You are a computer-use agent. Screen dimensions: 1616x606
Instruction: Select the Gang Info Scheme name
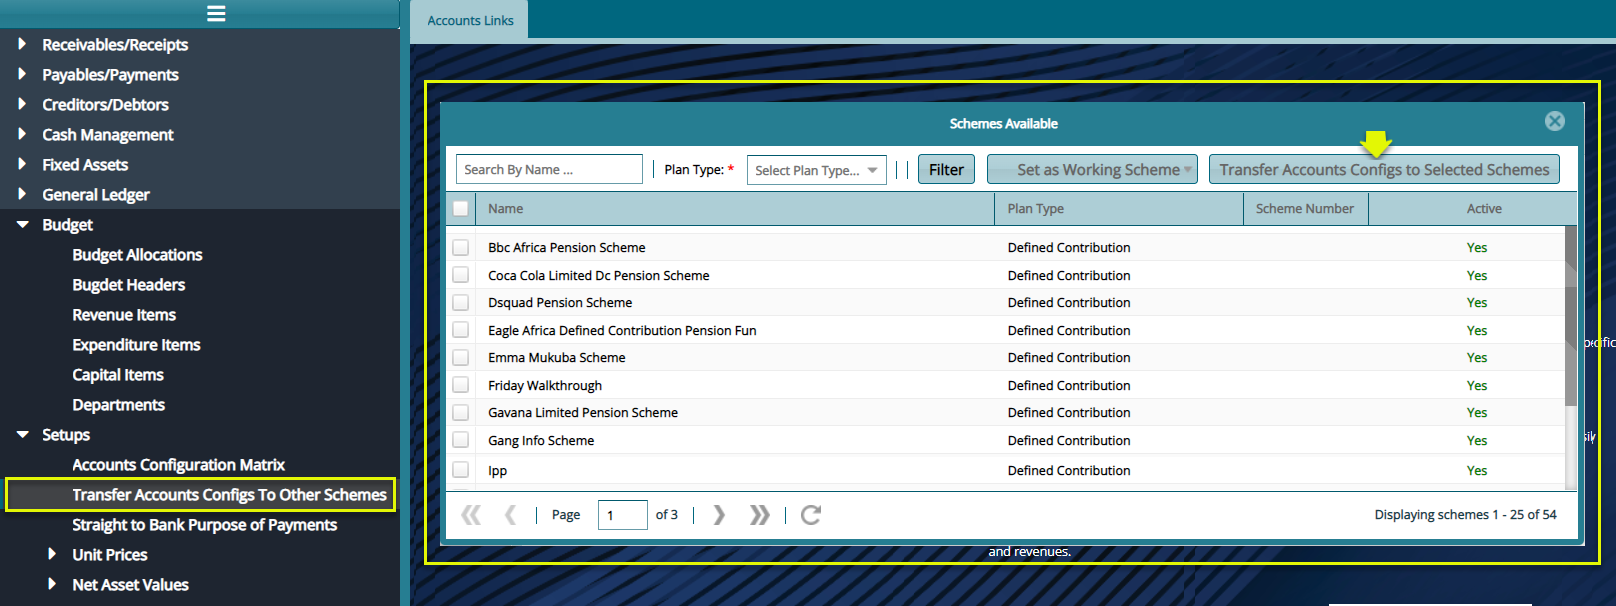541,440
